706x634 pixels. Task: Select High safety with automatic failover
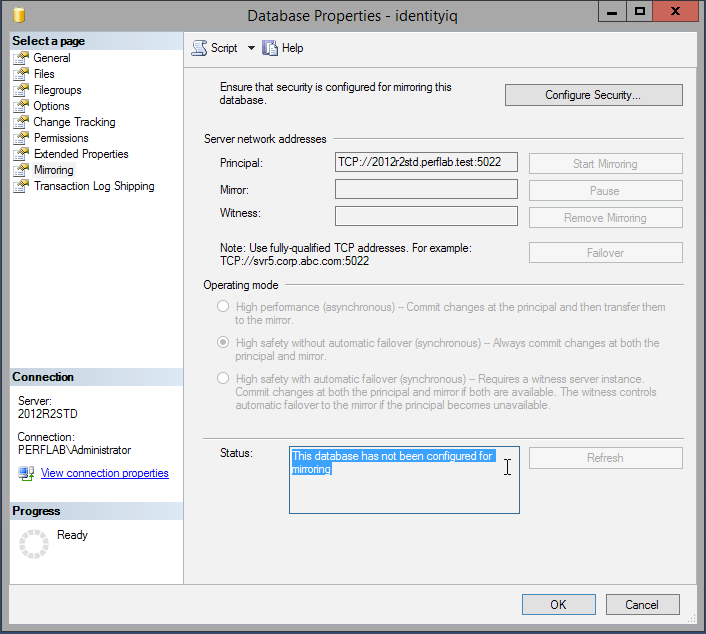click(223, 378)
